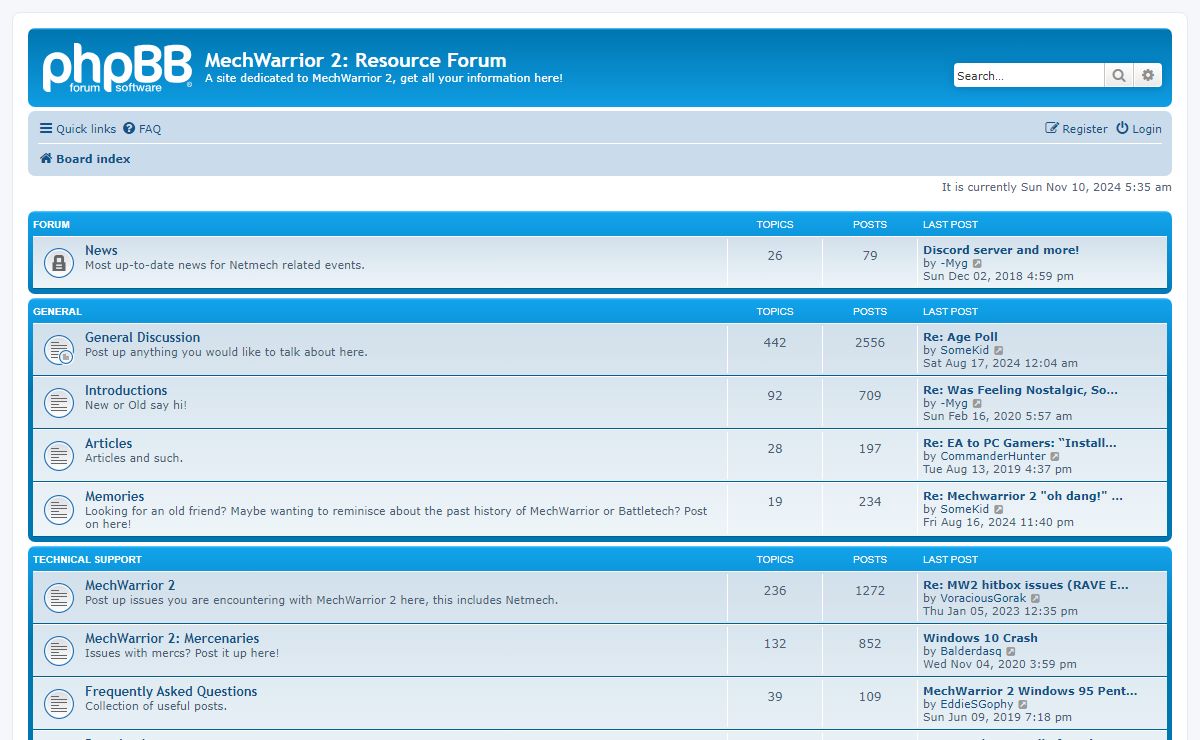Open the Introductions forum

click(126, 390)
